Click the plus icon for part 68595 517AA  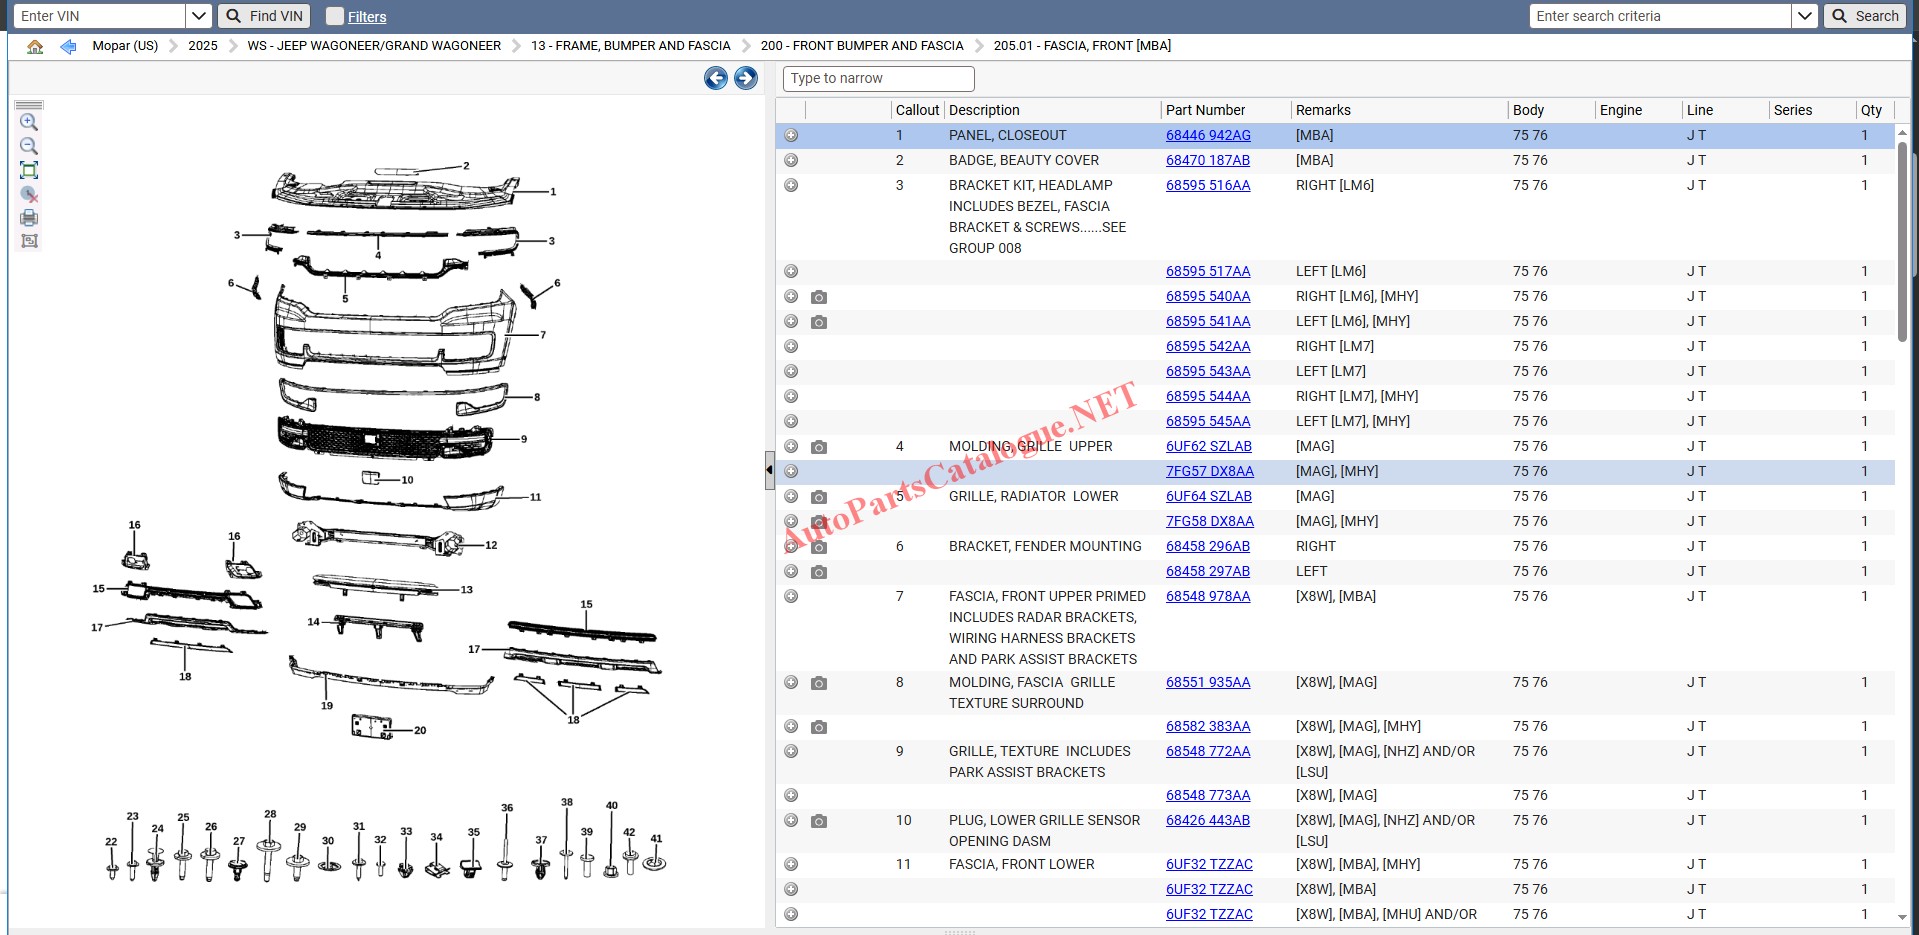(791, 271)
